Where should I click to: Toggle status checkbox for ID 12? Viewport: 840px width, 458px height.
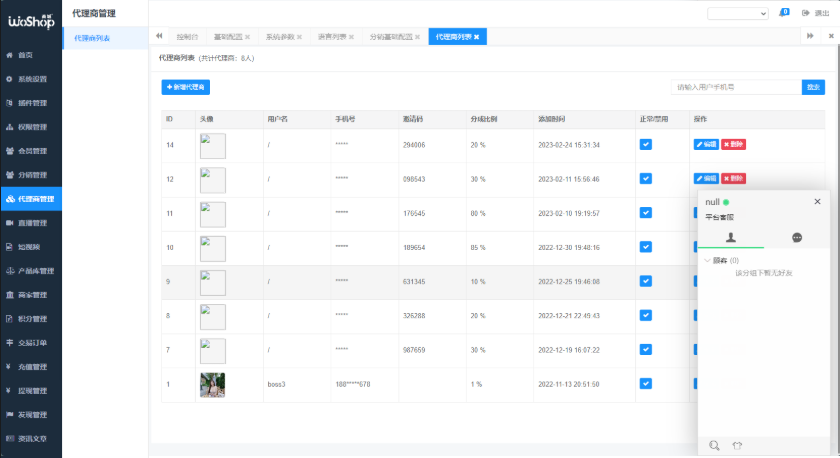tap(646, 179)
